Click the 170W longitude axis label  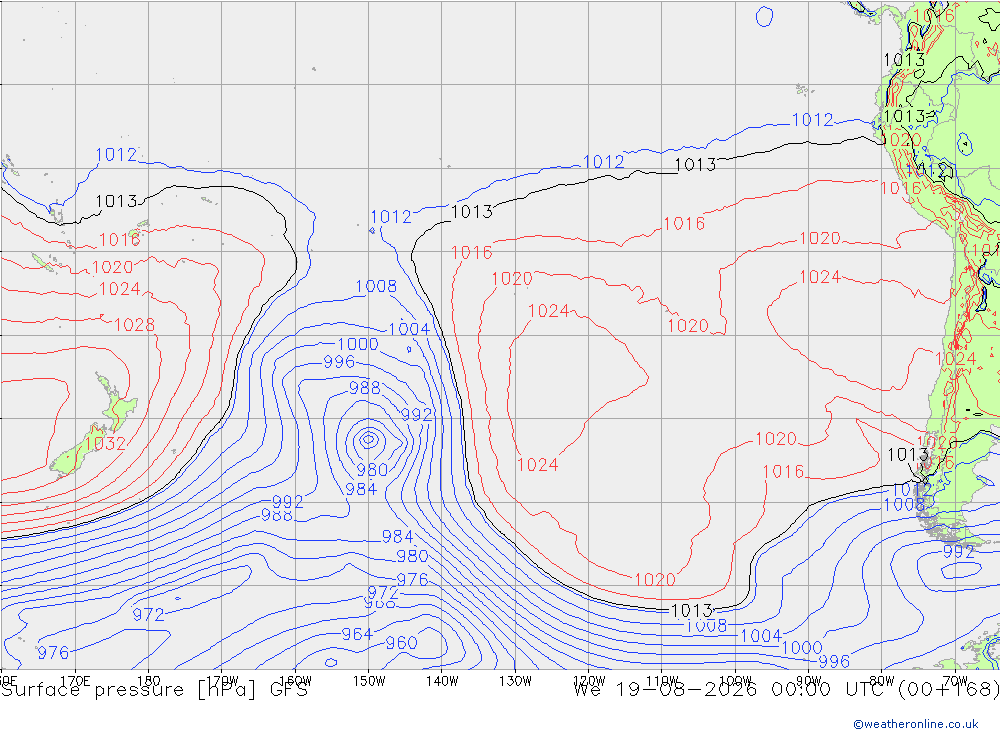click(x=222, y=681)
